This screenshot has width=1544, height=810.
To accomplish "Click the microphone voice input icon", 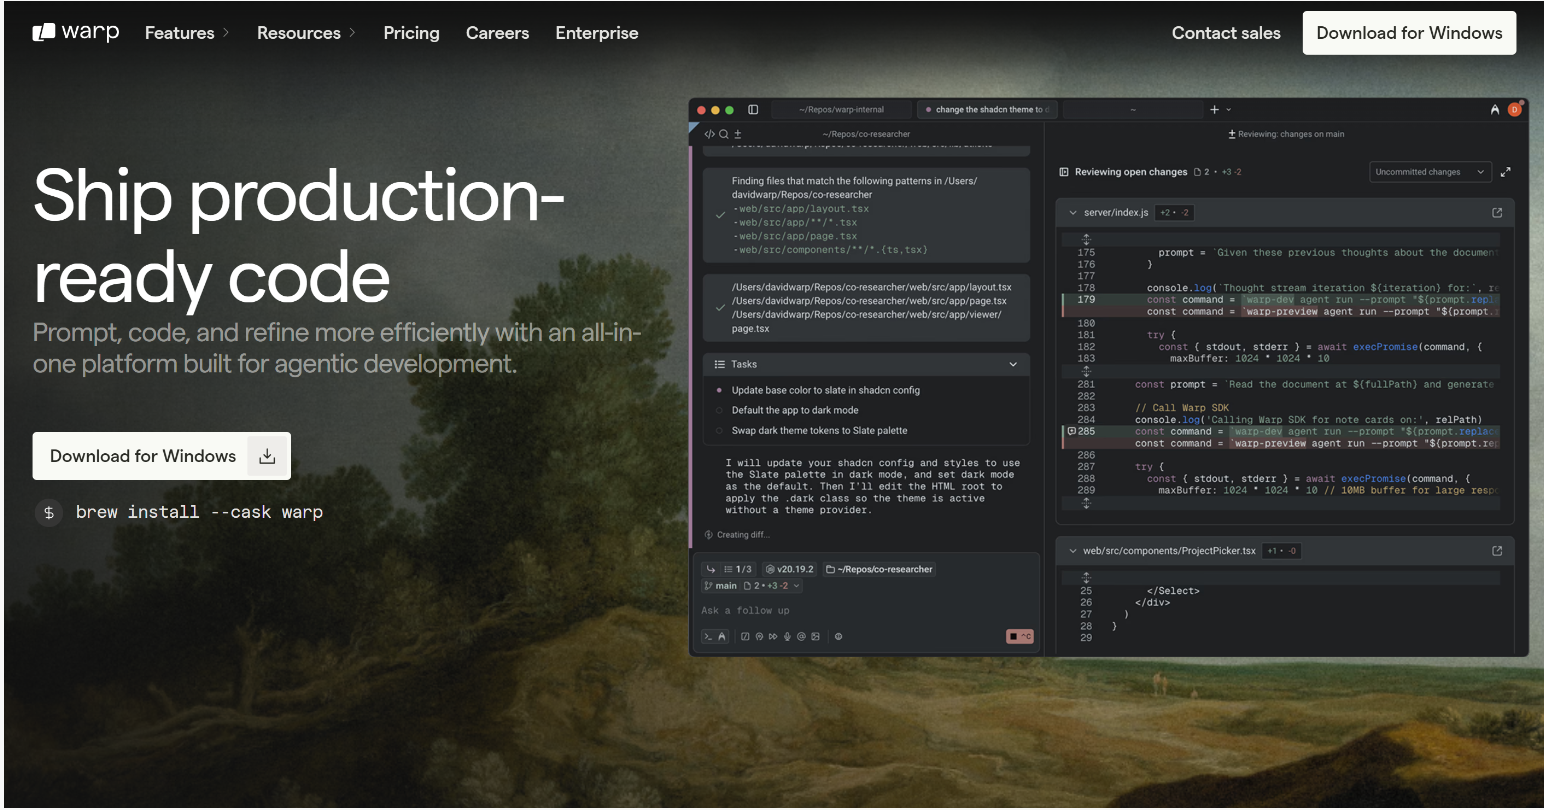I will [787, 636].
